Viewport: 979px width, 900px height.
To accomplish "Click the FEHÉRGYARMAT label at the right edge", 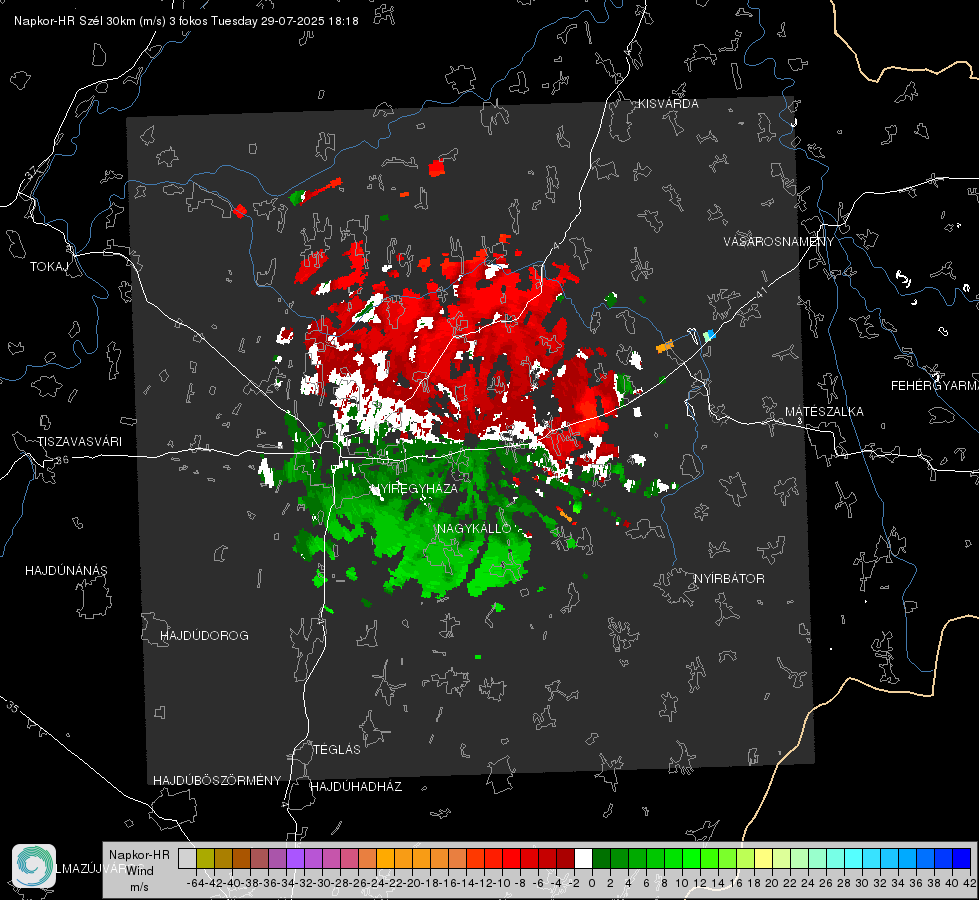I will (x=934, y=385).
